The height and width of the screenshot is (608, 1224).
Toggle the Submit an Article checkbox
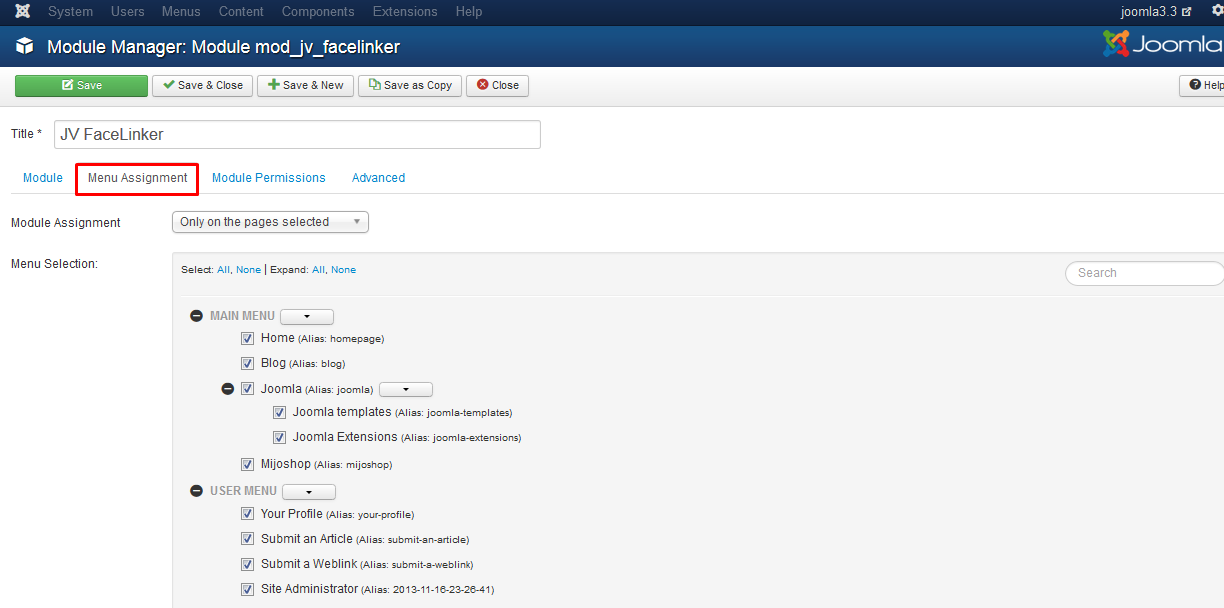247,539
